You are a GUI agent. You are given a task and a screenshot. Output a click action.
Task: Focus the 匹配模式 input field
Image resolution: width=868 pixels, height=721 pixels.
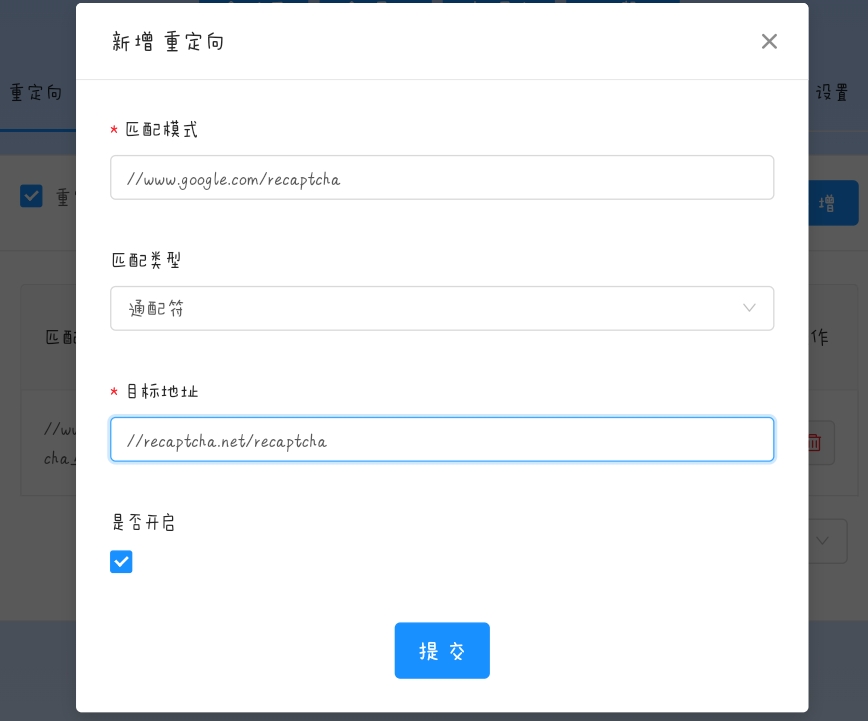click(x=441, y=178)
